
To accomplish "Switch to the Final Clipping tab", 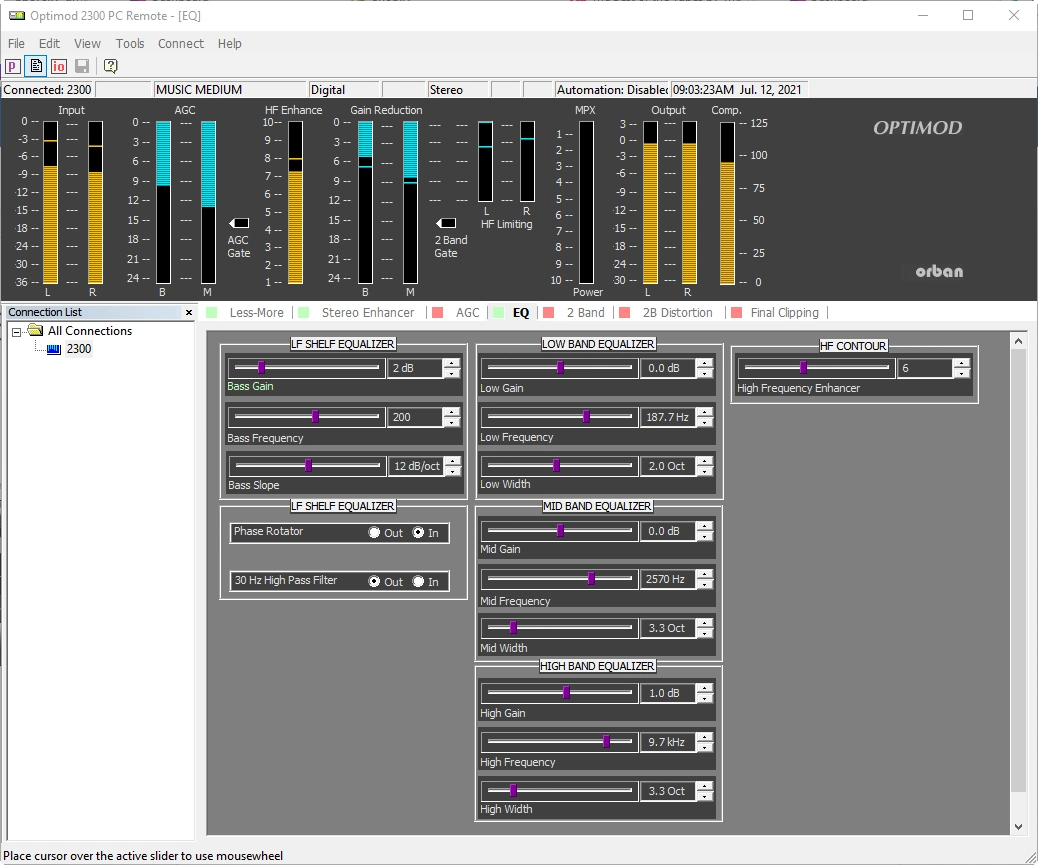I will pos(784,312).
